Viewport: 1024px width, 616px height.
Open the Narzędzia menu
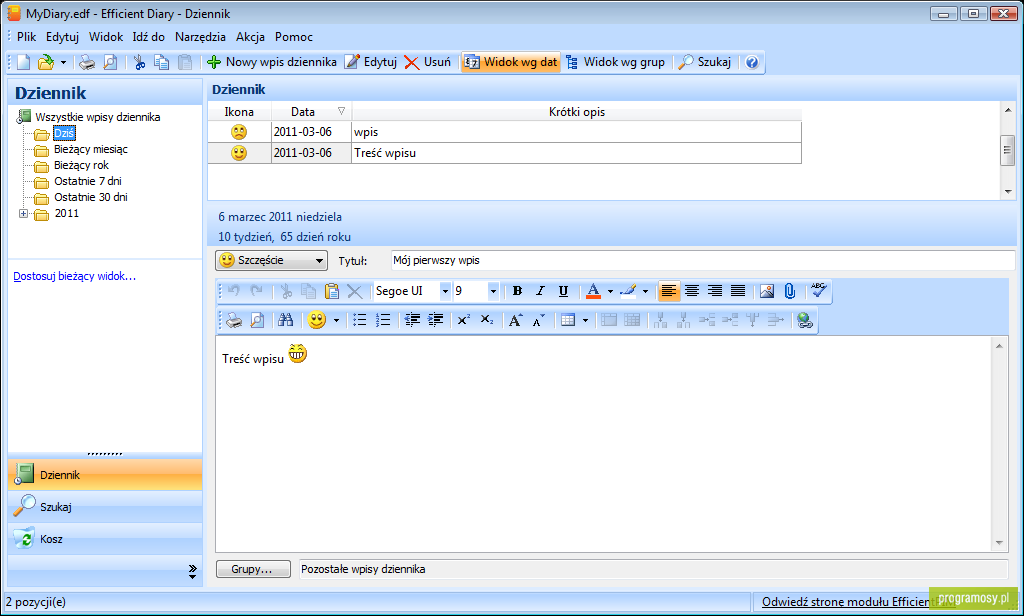click(x=200, y=37)
